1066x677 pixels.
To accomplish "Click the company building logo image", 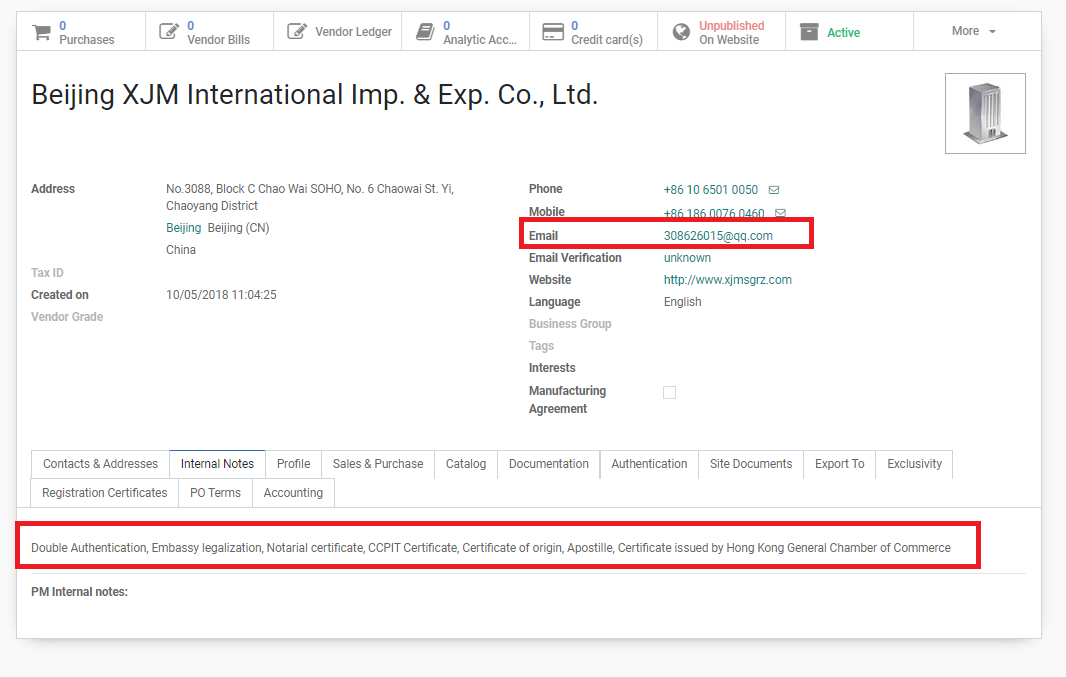I will pyautogui.click(x=985, y=114).
